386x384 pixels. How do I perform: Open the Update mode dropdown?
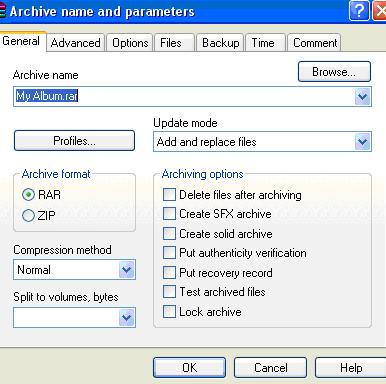pyautogui.click(x=262, y=142)
